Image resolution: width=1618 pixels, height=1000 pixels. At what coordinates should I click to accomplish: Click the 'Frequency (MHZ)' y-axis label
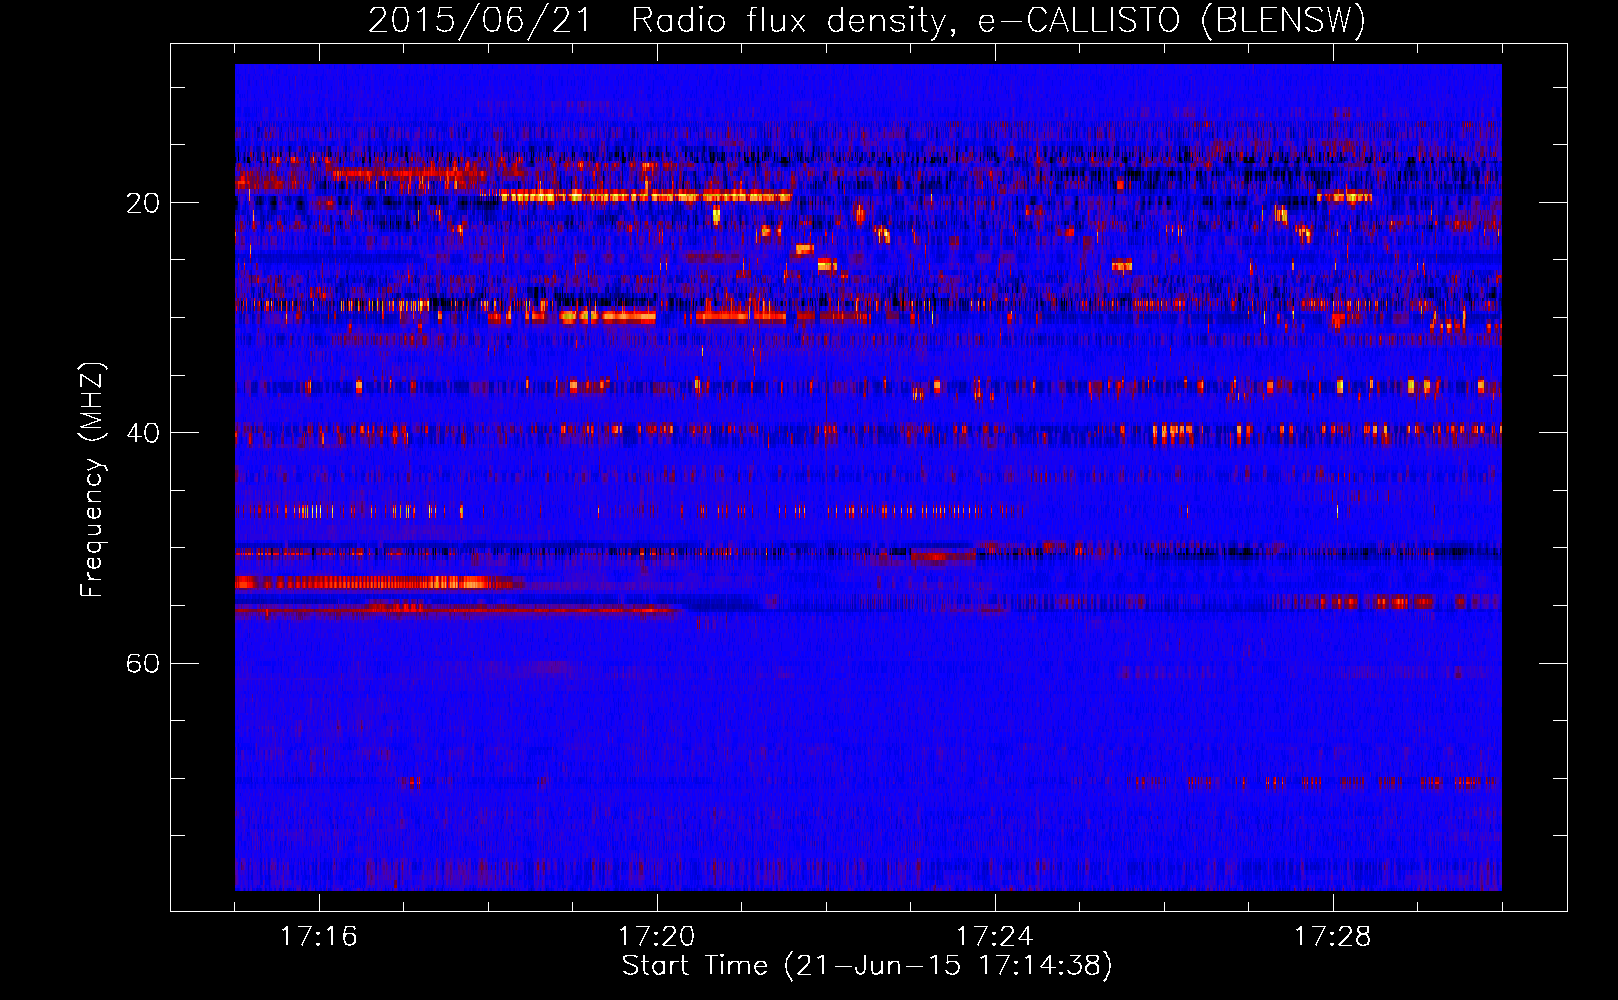point(92,480)
